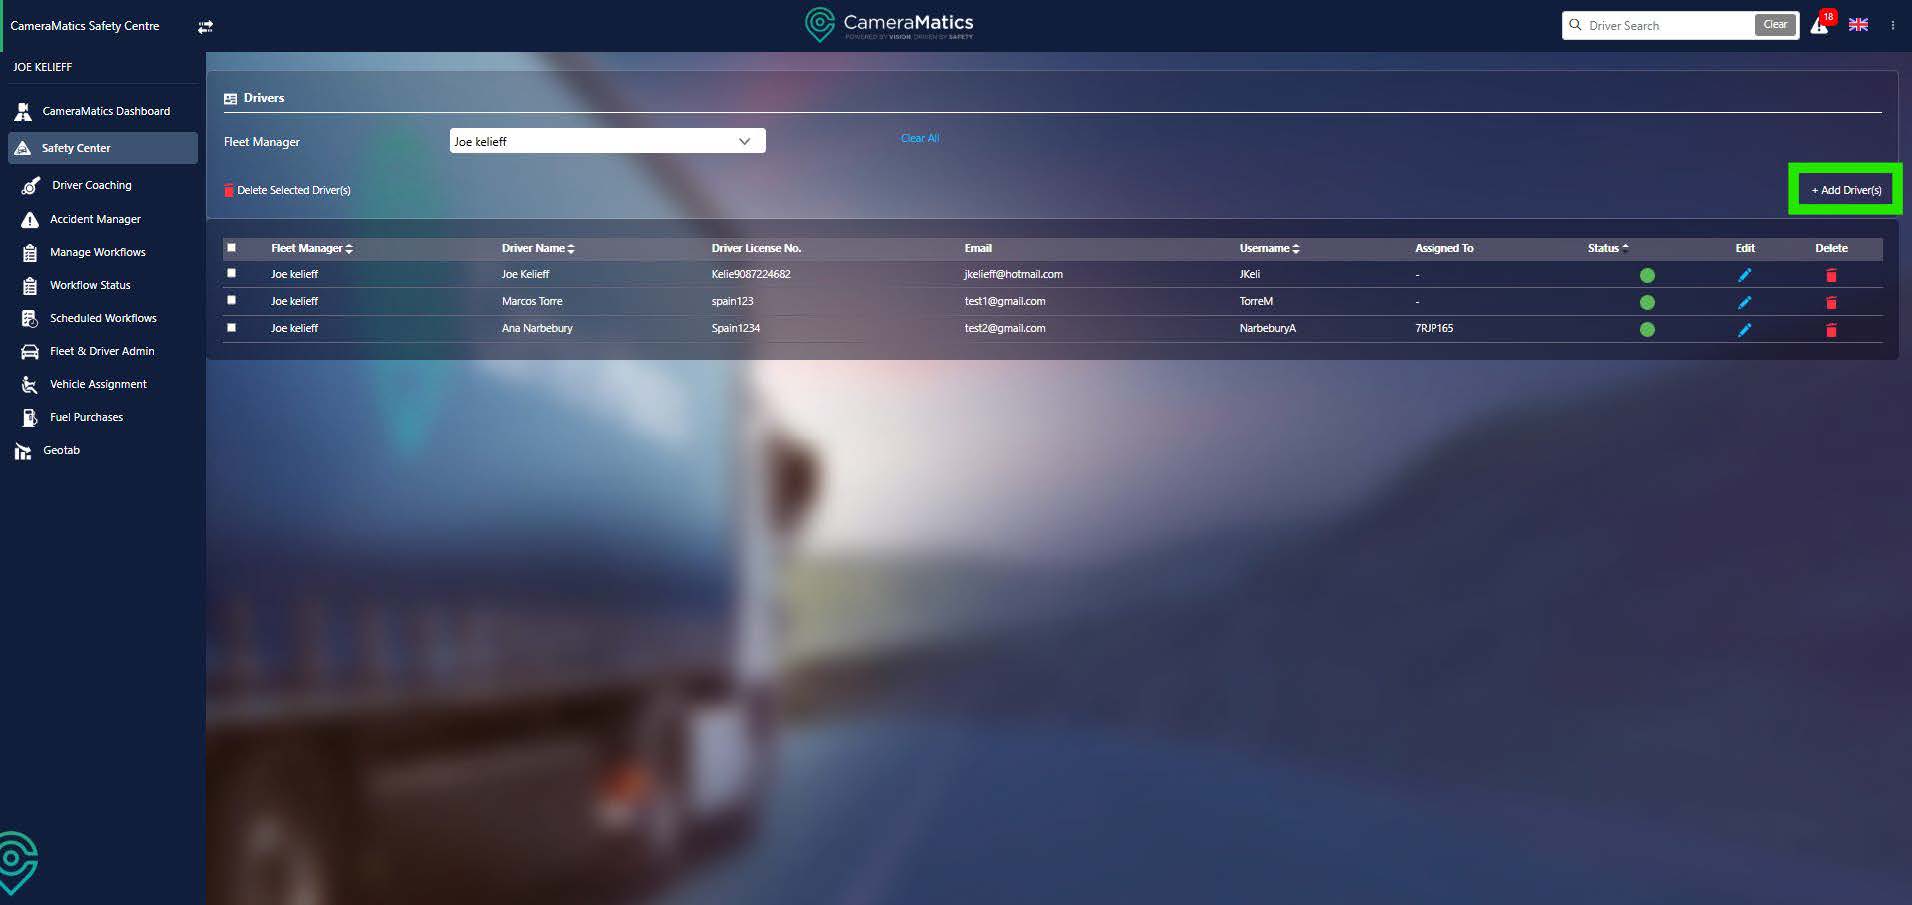Image resolution: width=1912 pixels, height=905 pixels.
Task: Sort table by Driver Name column
Action: pyautogui.click(x=538, y=248)
